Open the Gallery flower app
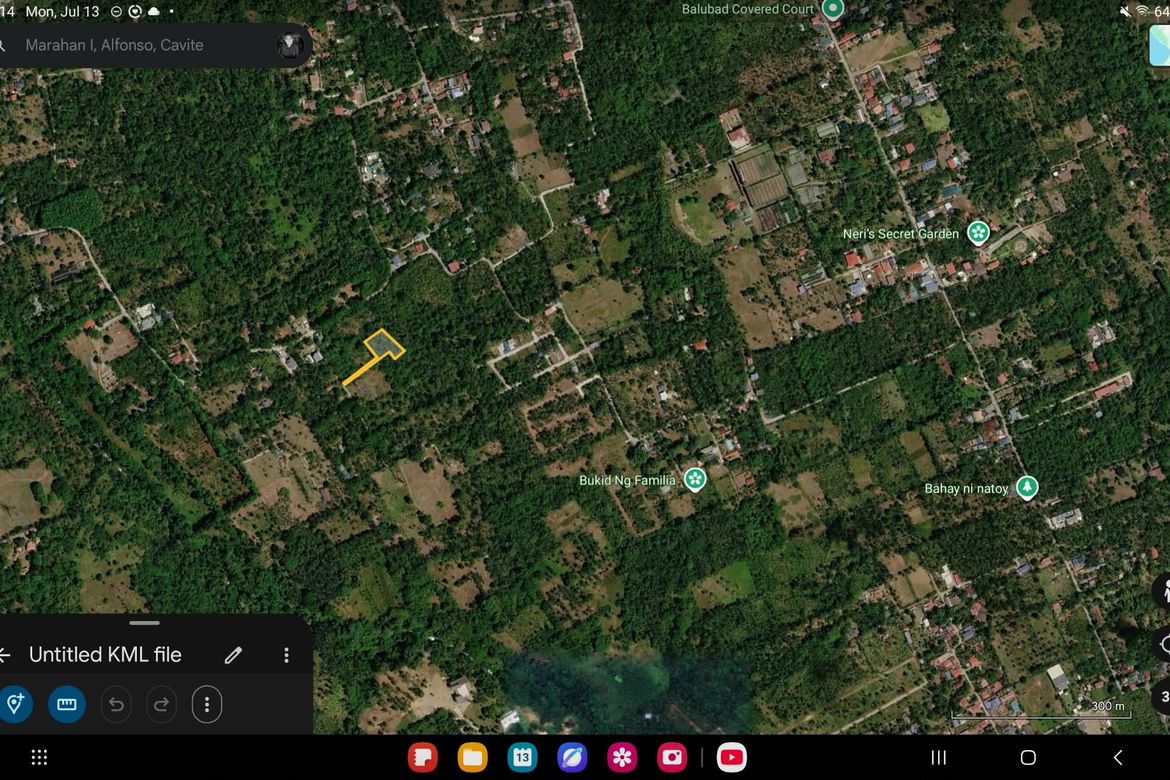The height and width of the screenshot is (780, 1170). (x=622, y=758)
